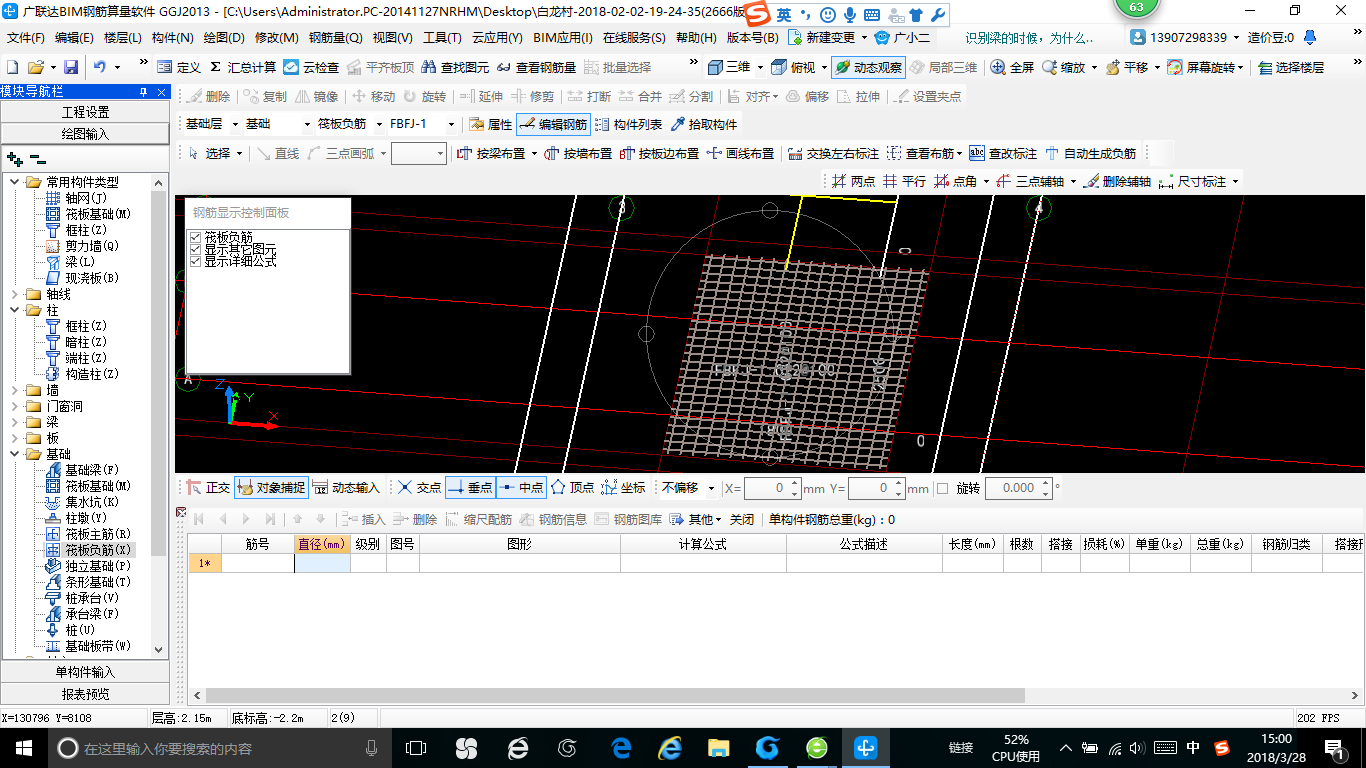Click 属性 properties icon
Image resolution: width=1366 pixels, height=768 pixels.
pyautogui.click(x=490, y=124)
